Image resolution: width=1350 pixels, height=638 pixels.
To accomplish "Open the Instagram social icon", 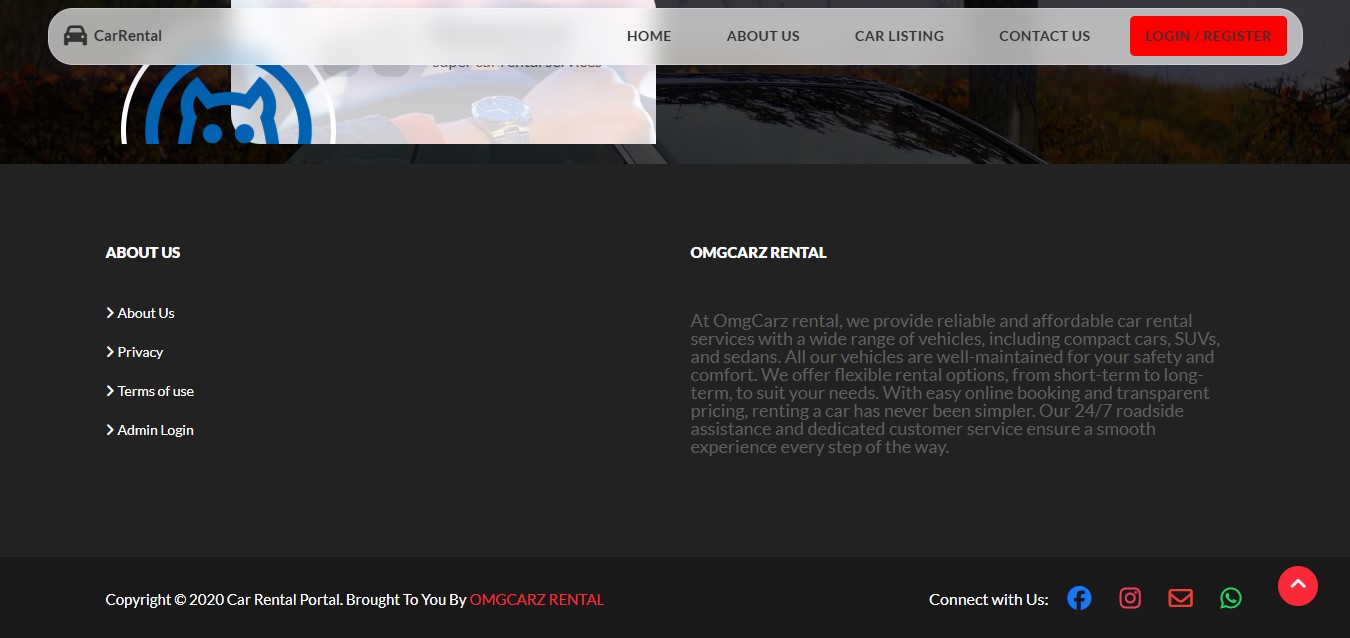I will click(1130, 598).
